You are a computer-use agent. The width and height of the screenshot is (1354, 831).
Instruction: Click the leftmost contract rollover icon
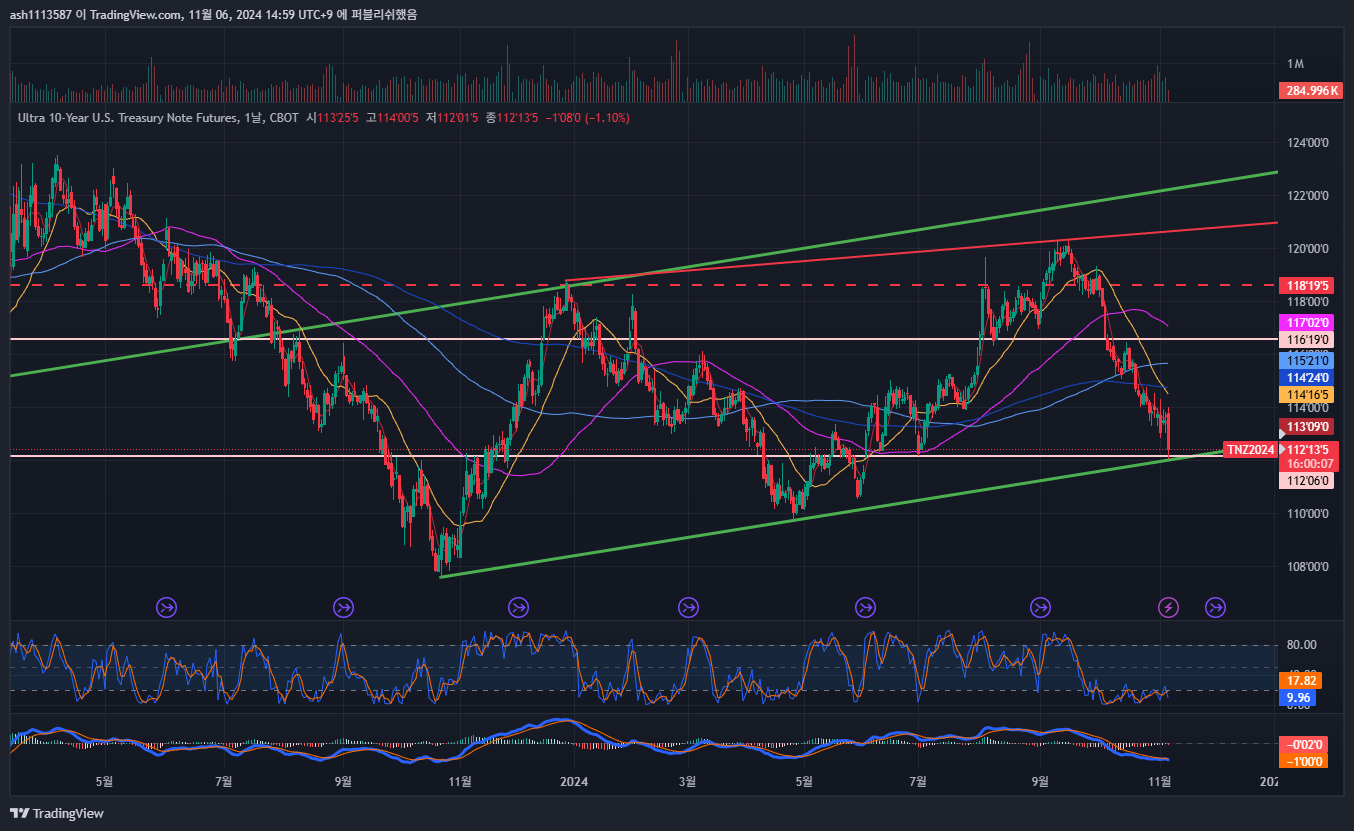pos(166,607)
